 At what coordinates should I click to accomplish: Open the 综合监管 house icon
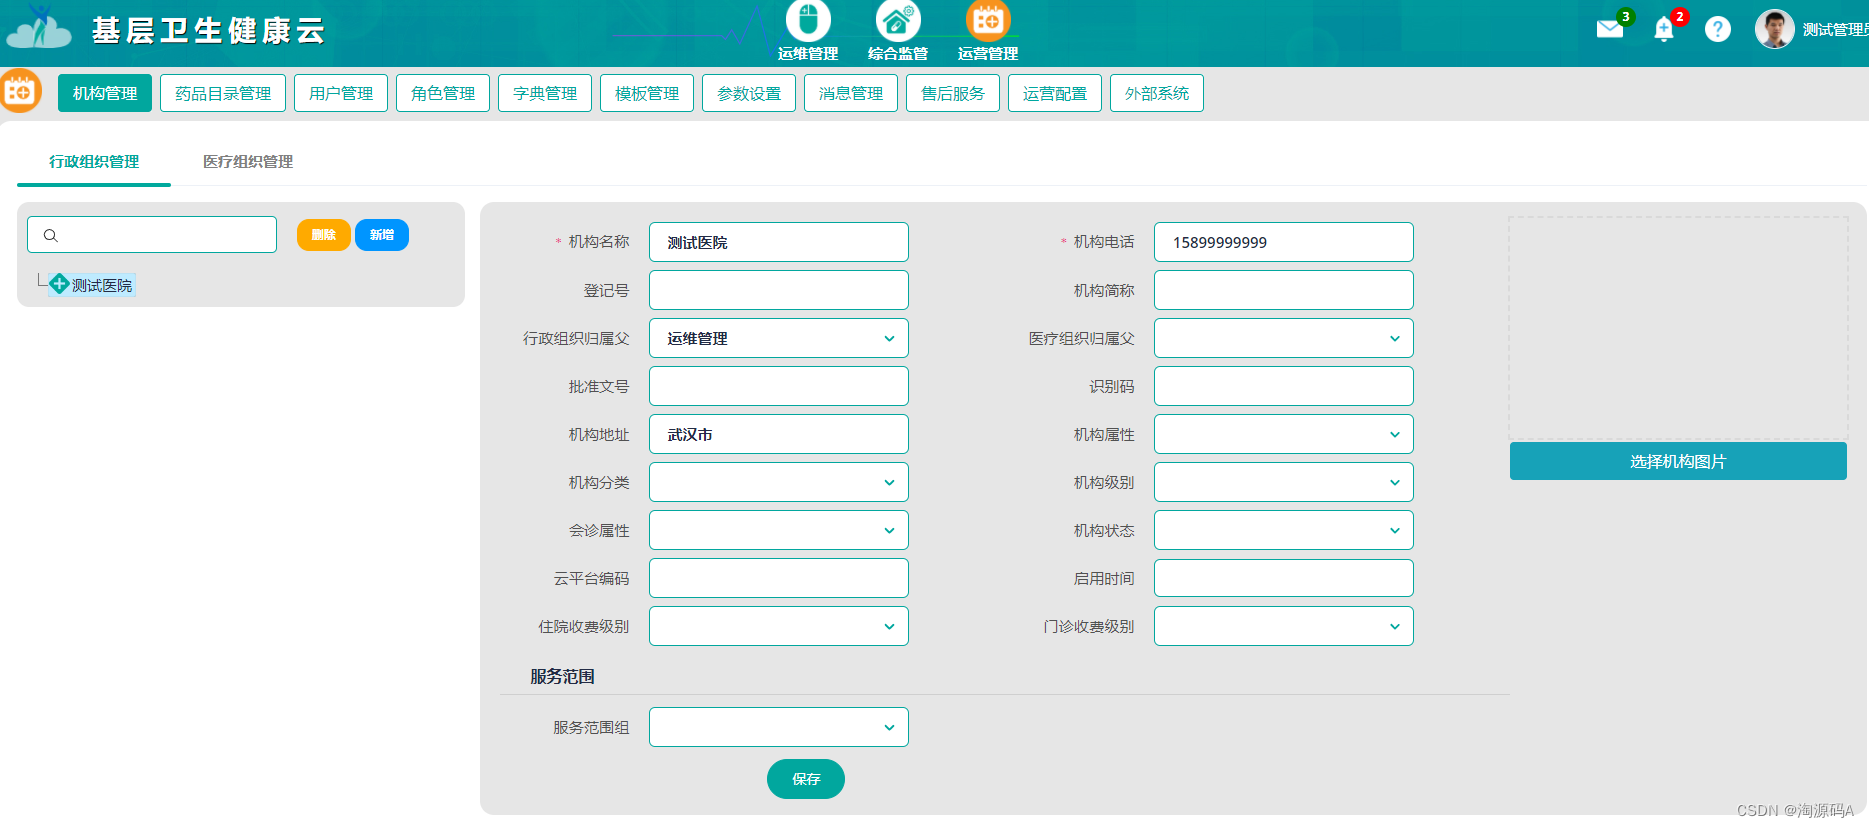(898, 20)
